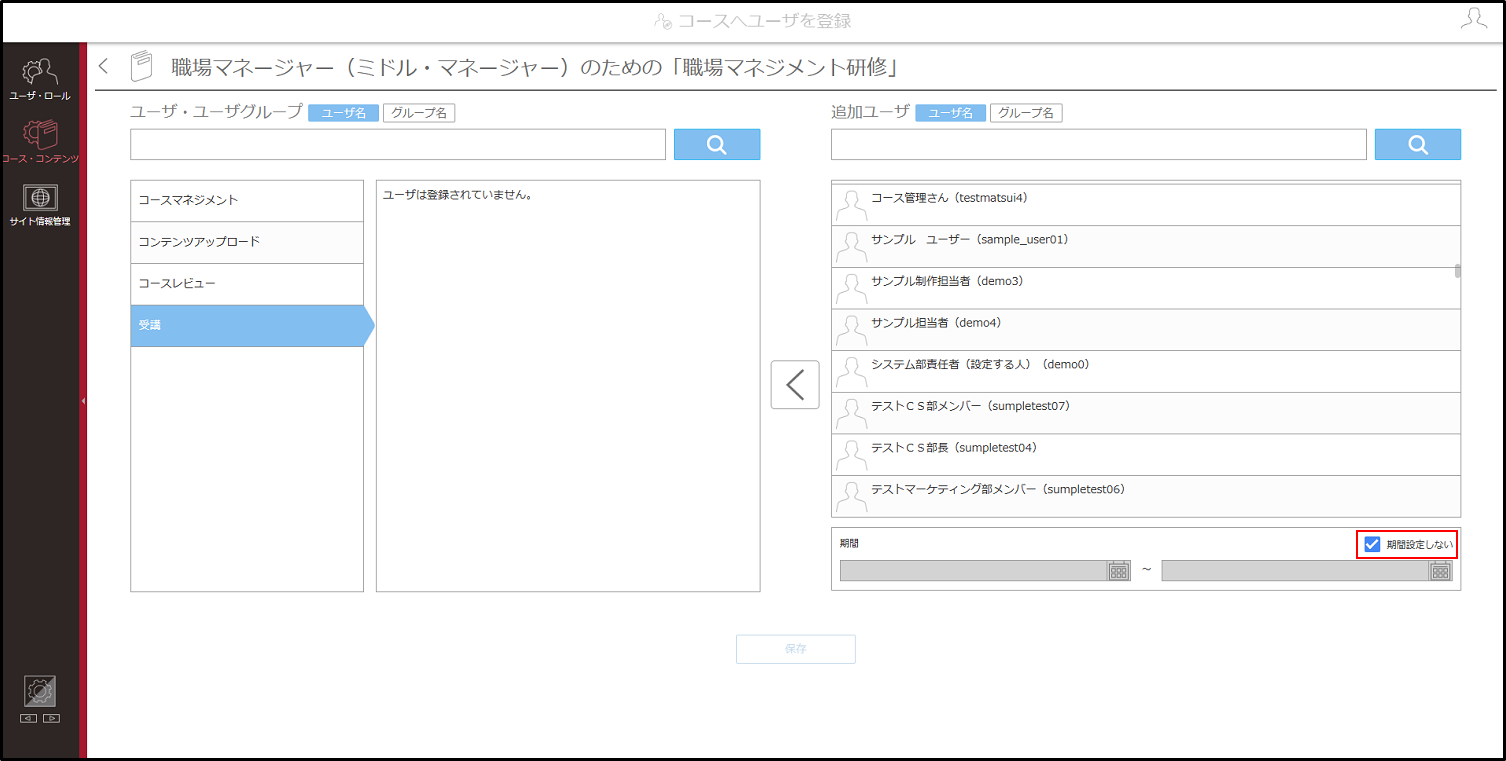Select user テストＣＳ部長 (sumpletest04)
The width and height of the screenshot is (1506, 761).
coord(1146,455)
